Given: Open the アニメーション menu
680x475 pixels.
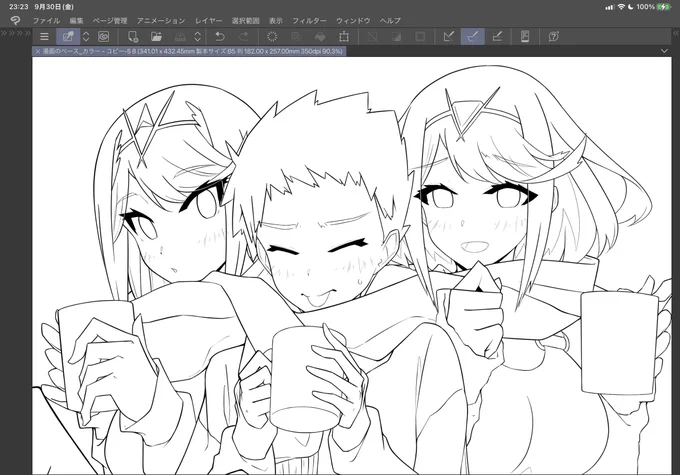Looking at the screenshot, I should (161, 21).
